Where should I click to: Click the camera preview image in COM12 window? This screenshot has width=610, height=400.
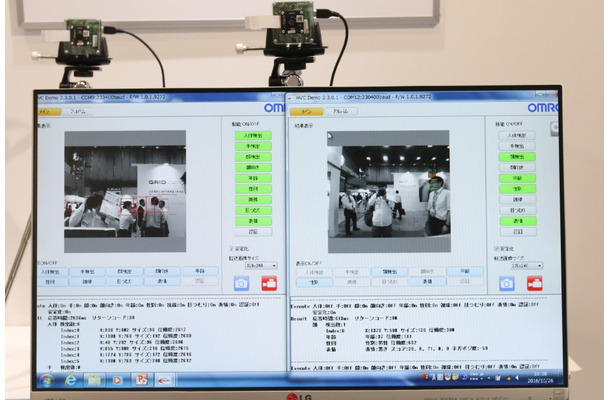389,191
